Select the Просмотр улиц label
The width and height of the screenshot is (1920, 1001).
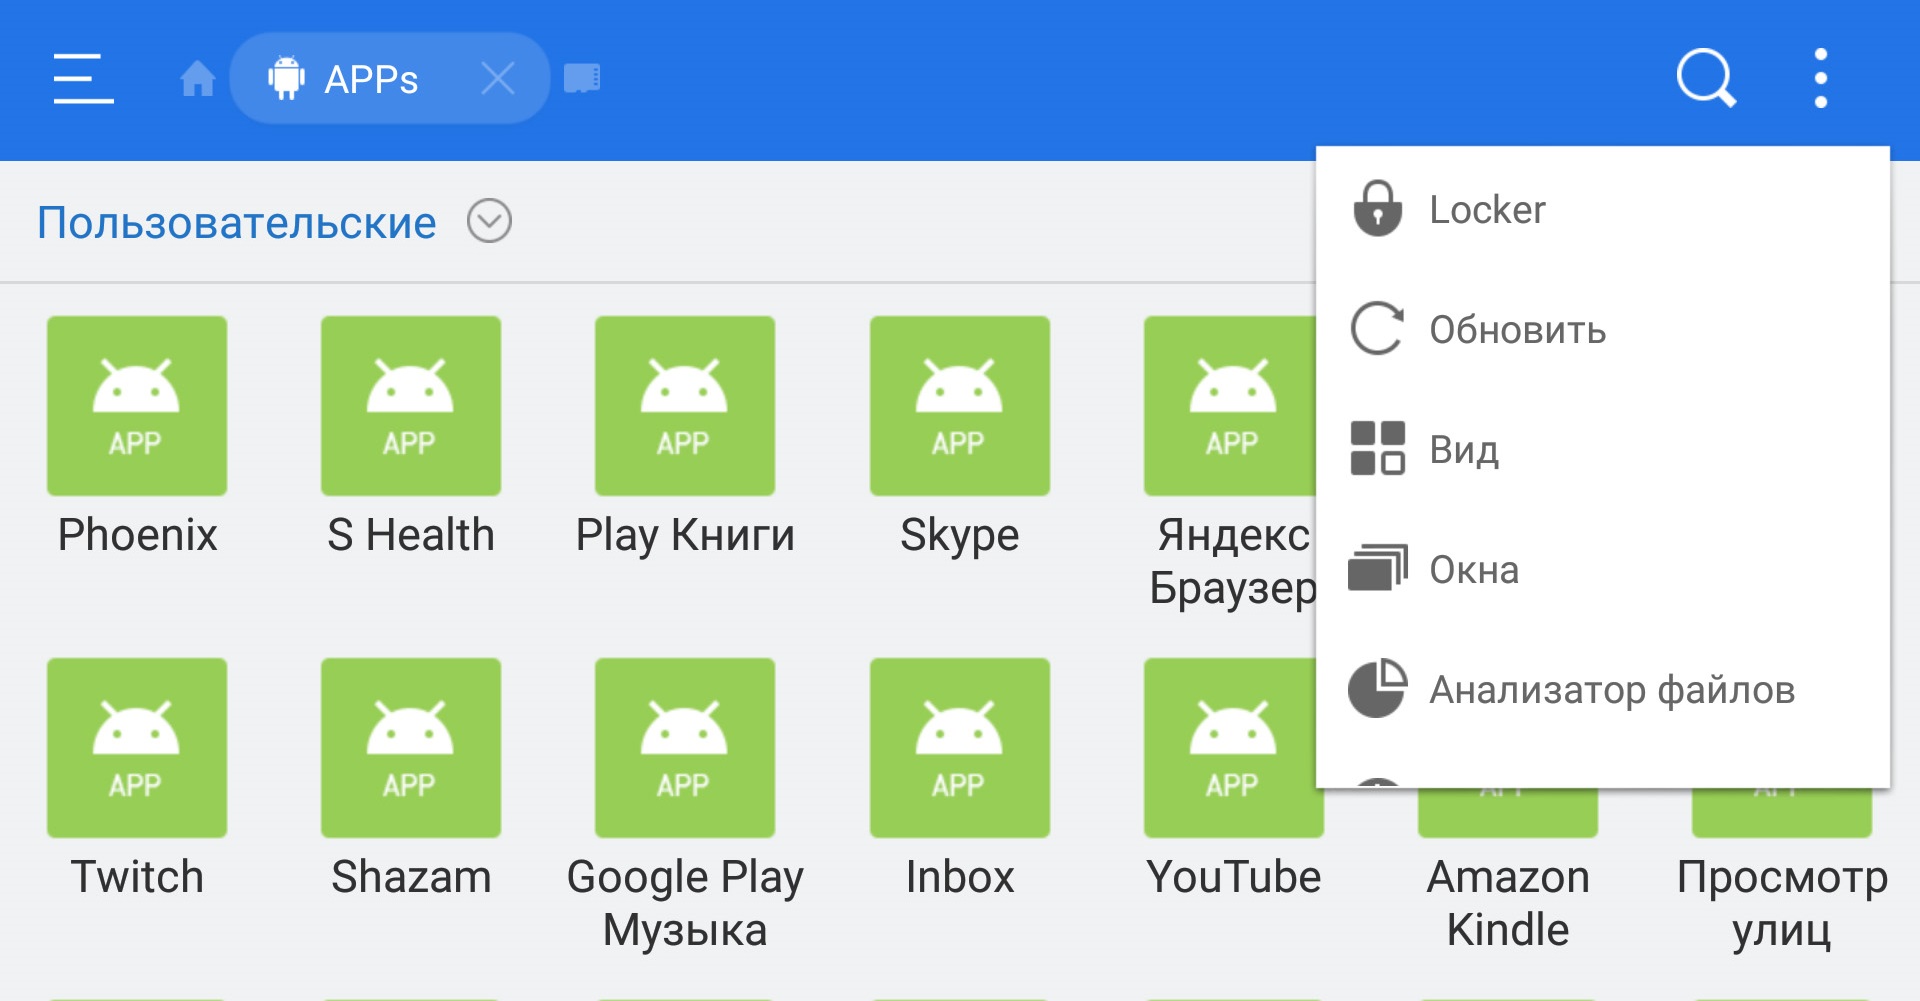point(1782,903)
